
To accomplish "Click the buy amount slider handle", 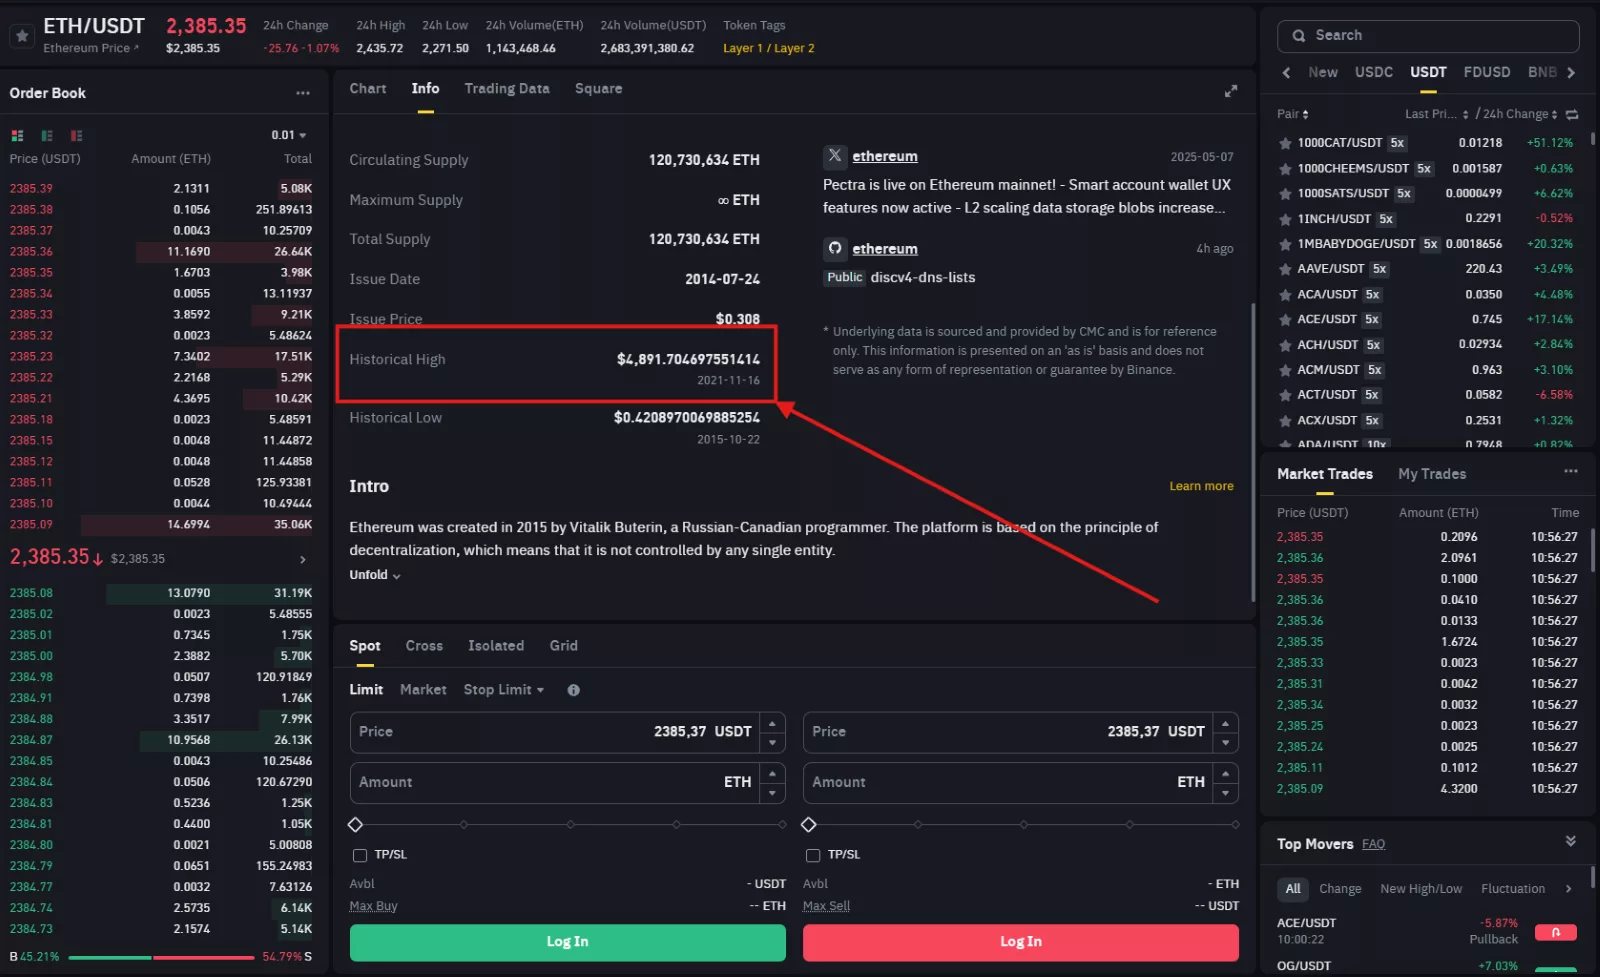I will pyautogui.click(x=355, y=825).
